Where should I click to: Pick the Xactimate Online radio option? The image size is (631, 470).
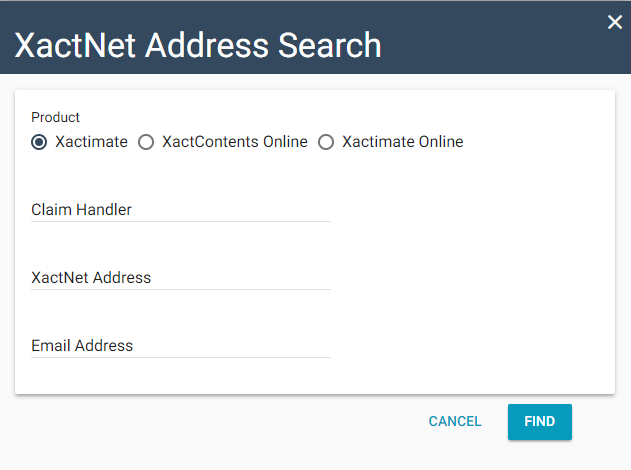coord(326,142)
